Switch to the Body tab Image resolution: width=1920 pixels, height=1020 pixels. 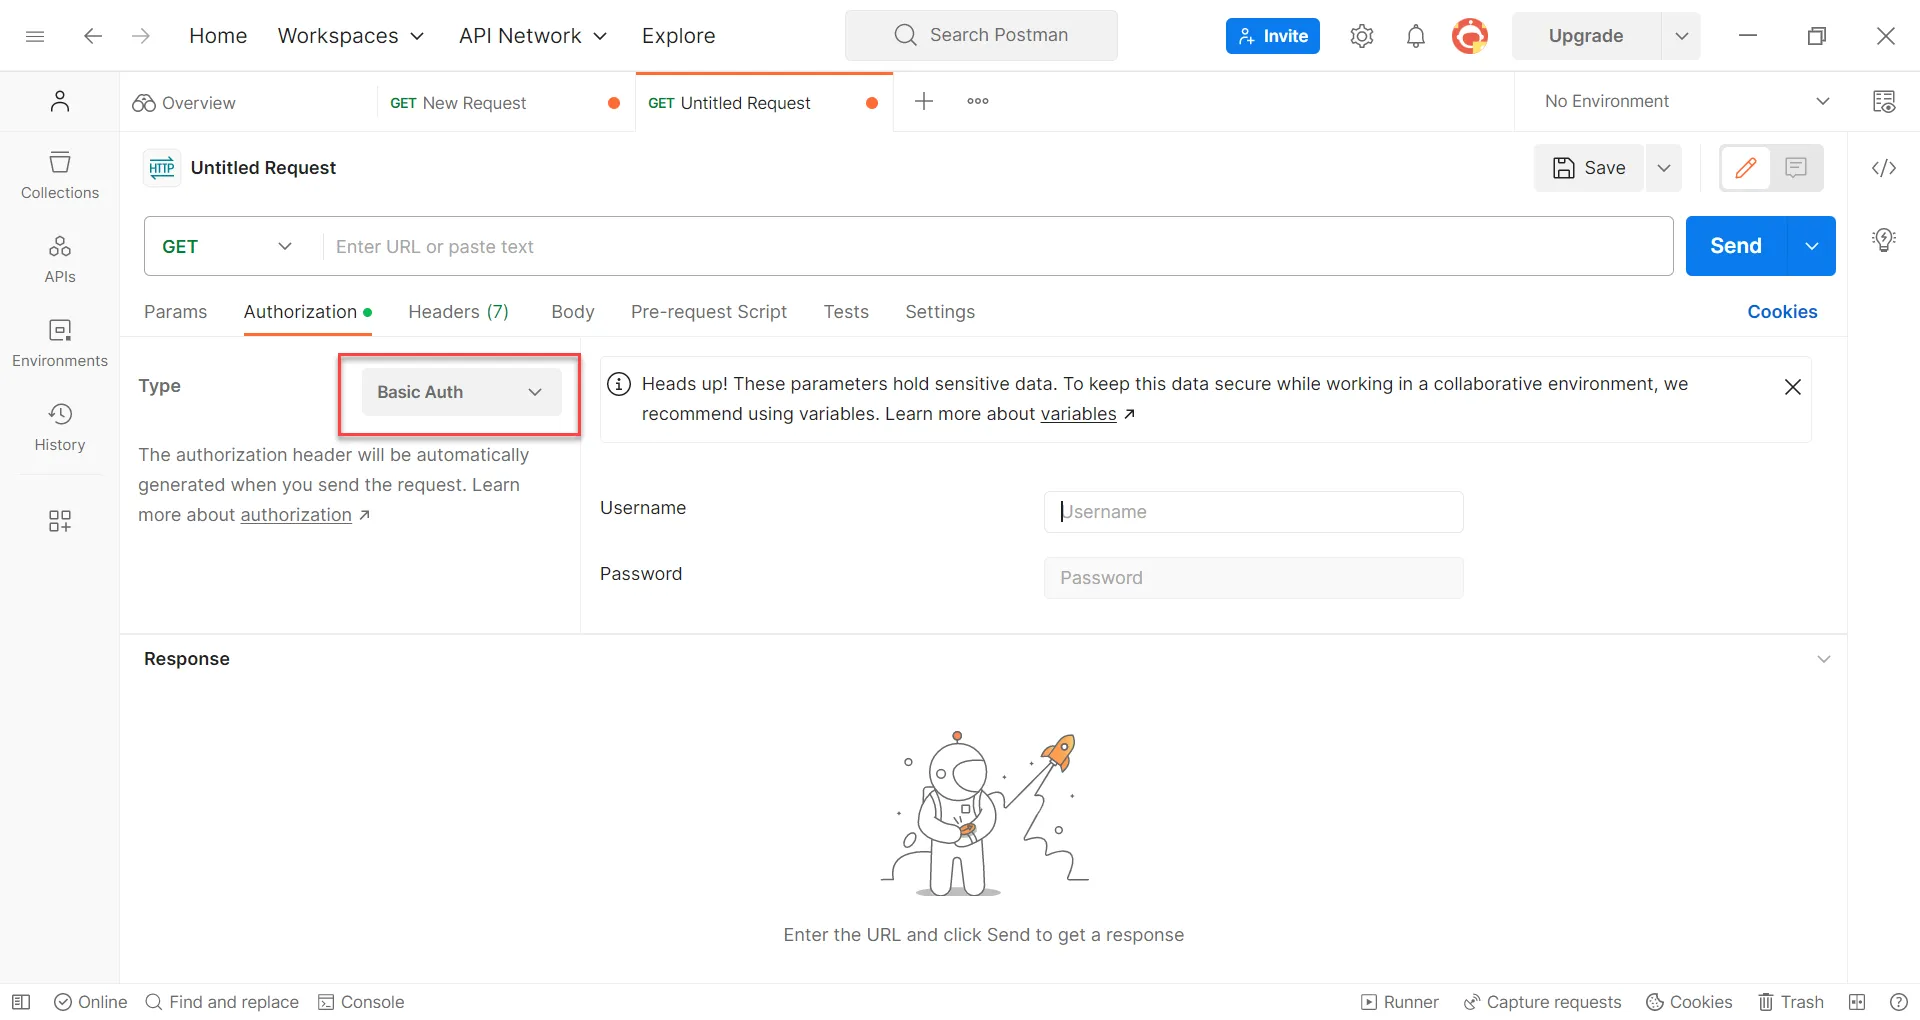(x=573, y=312)
